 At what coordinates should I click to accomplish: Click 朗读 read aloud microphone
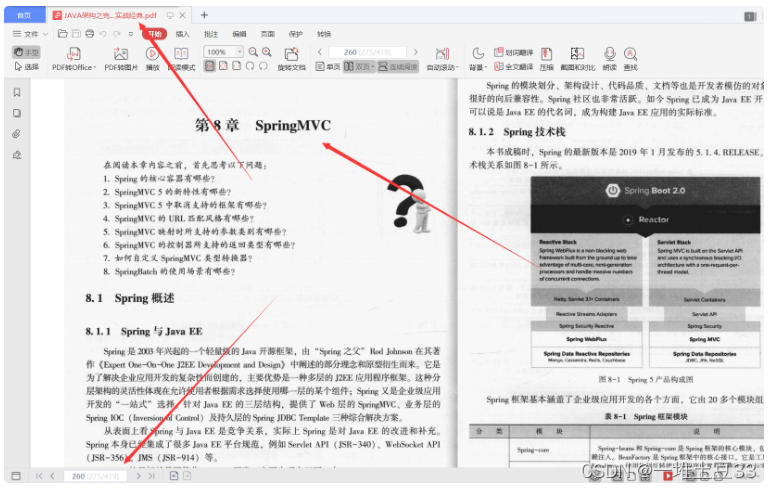[x=610, y=60]
